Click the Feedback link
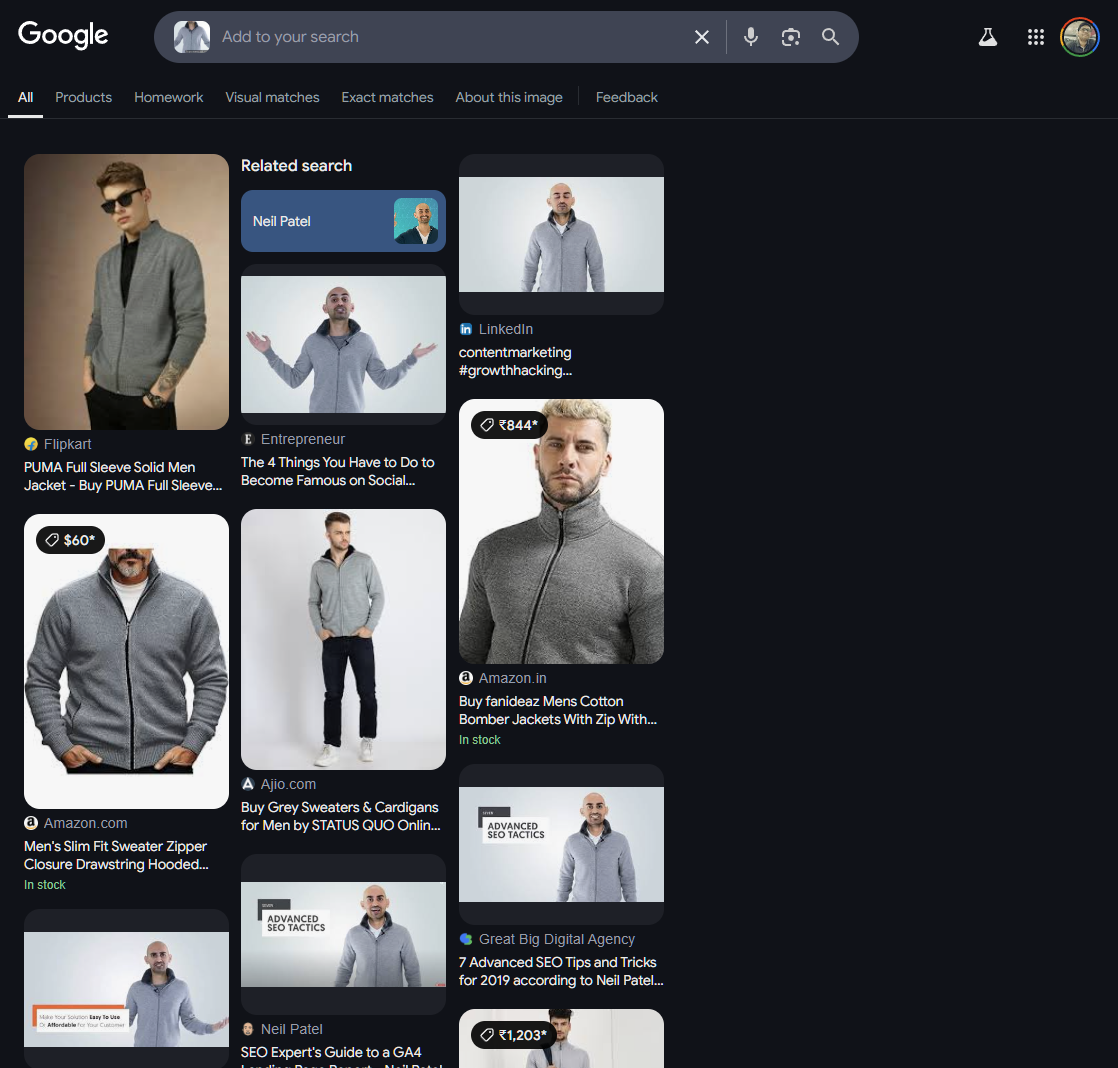This screenshot has height=1068, width=1118. [x=626, y=98]
